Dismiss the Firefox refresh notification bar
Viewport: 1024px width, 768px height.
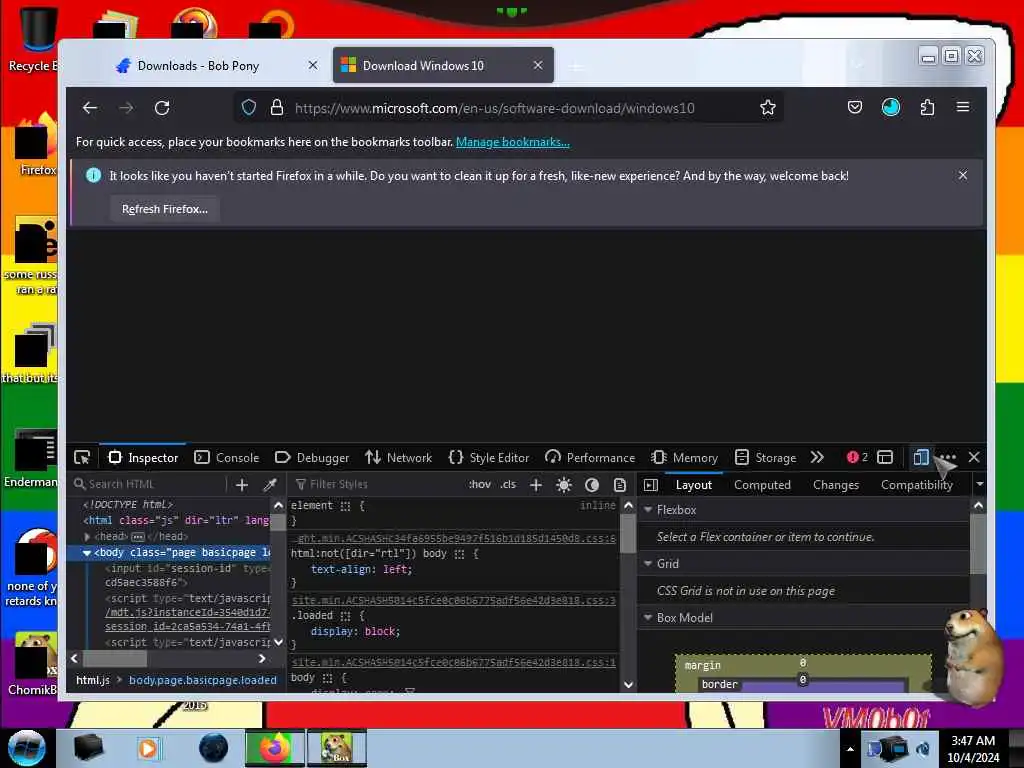tap(963, 175)
